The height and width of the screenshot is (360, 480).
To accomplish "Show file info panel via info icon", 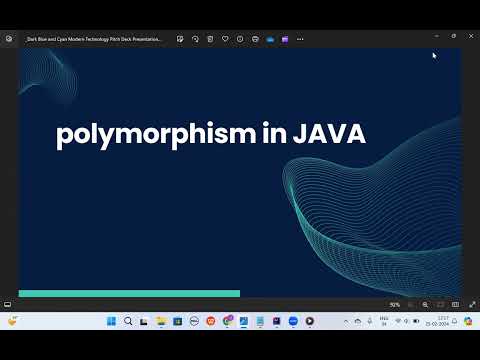I will click(x=240, y=39).
